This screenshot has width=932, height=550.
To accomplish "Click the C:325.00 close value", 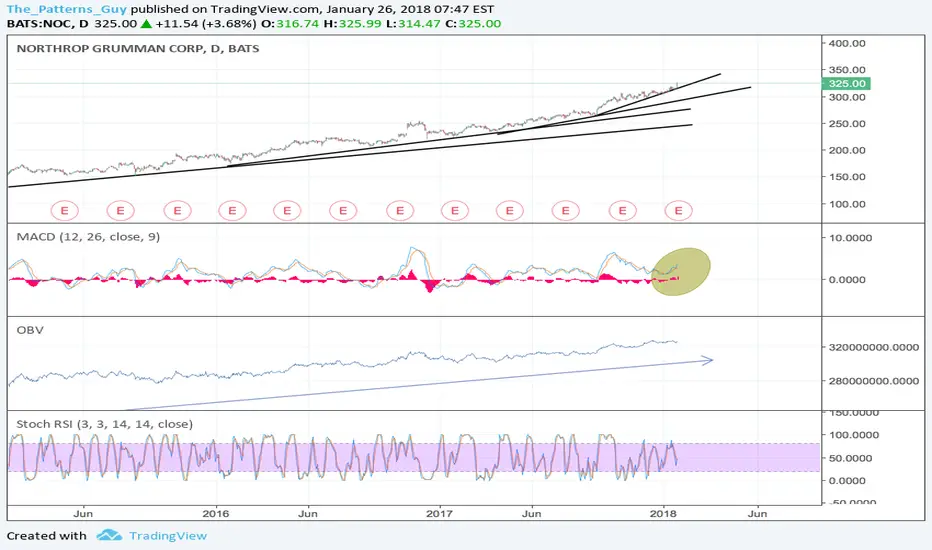I will [x=473, y=24].
